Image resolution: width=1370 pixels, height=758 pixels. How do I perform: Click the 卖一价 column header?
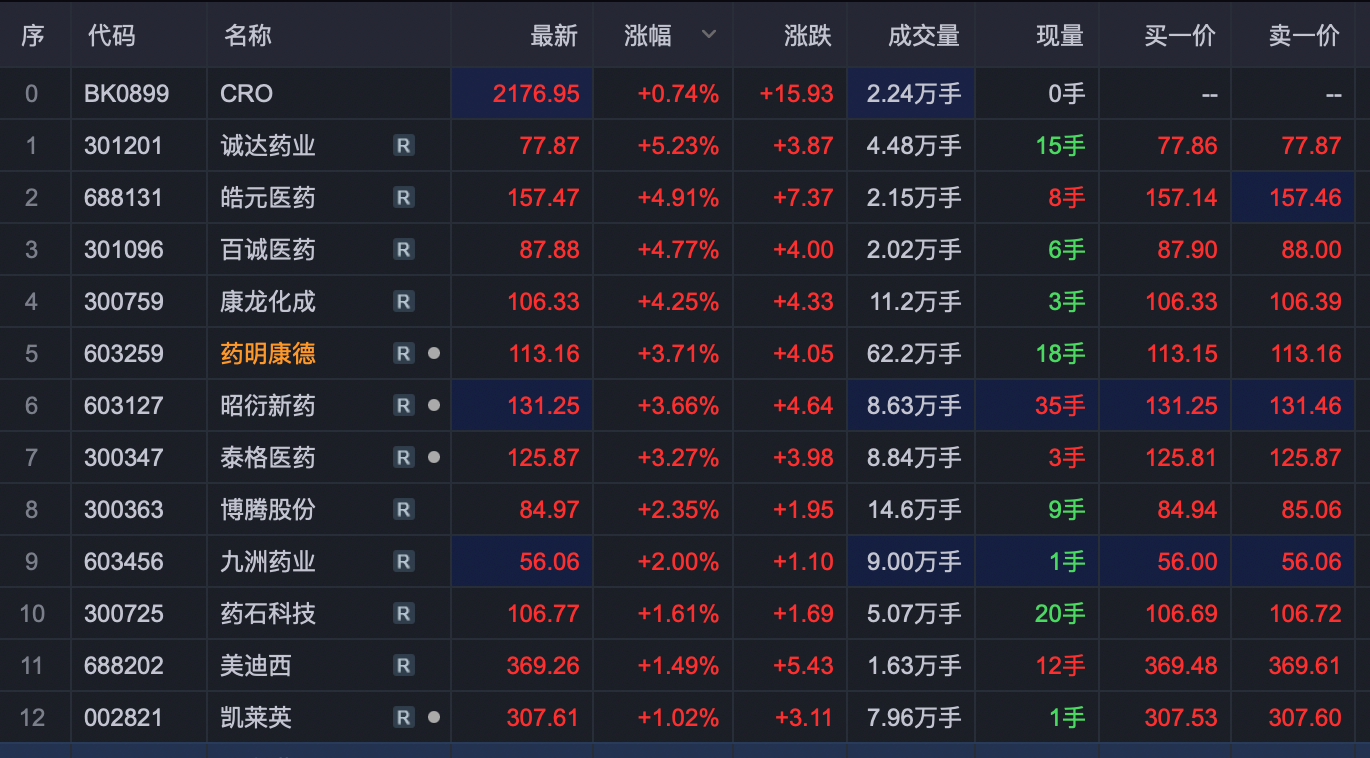1303,36
